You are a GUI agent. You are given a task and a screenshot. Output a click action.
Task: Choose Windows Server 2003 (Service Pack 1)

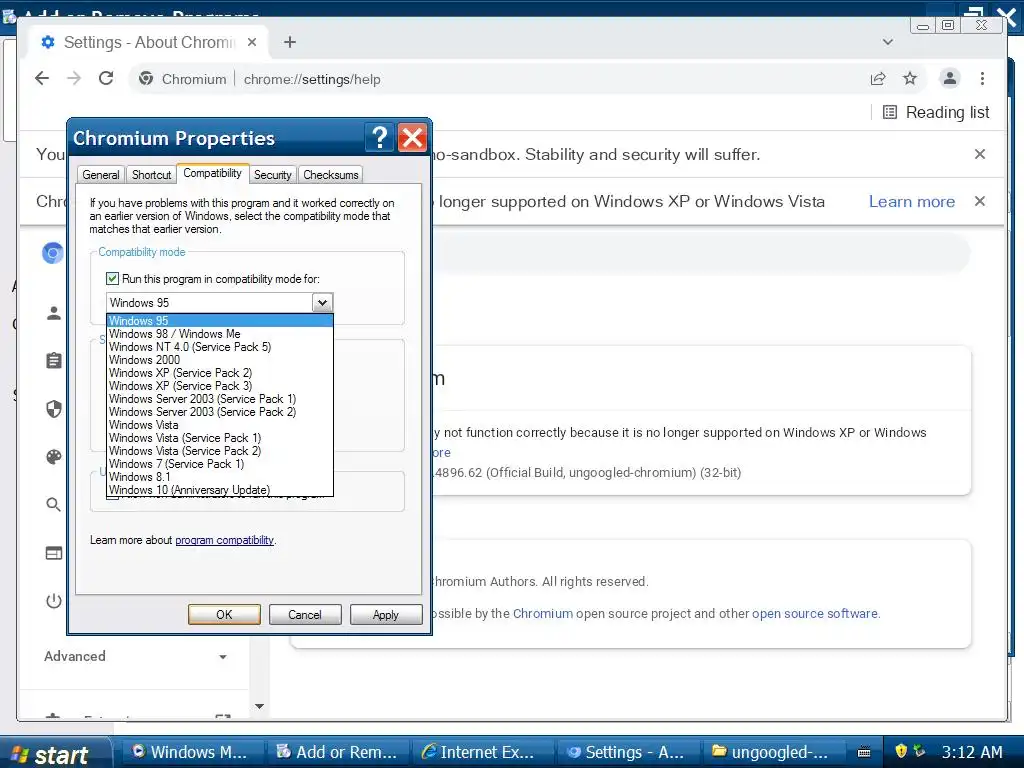(x=219, y=399)
